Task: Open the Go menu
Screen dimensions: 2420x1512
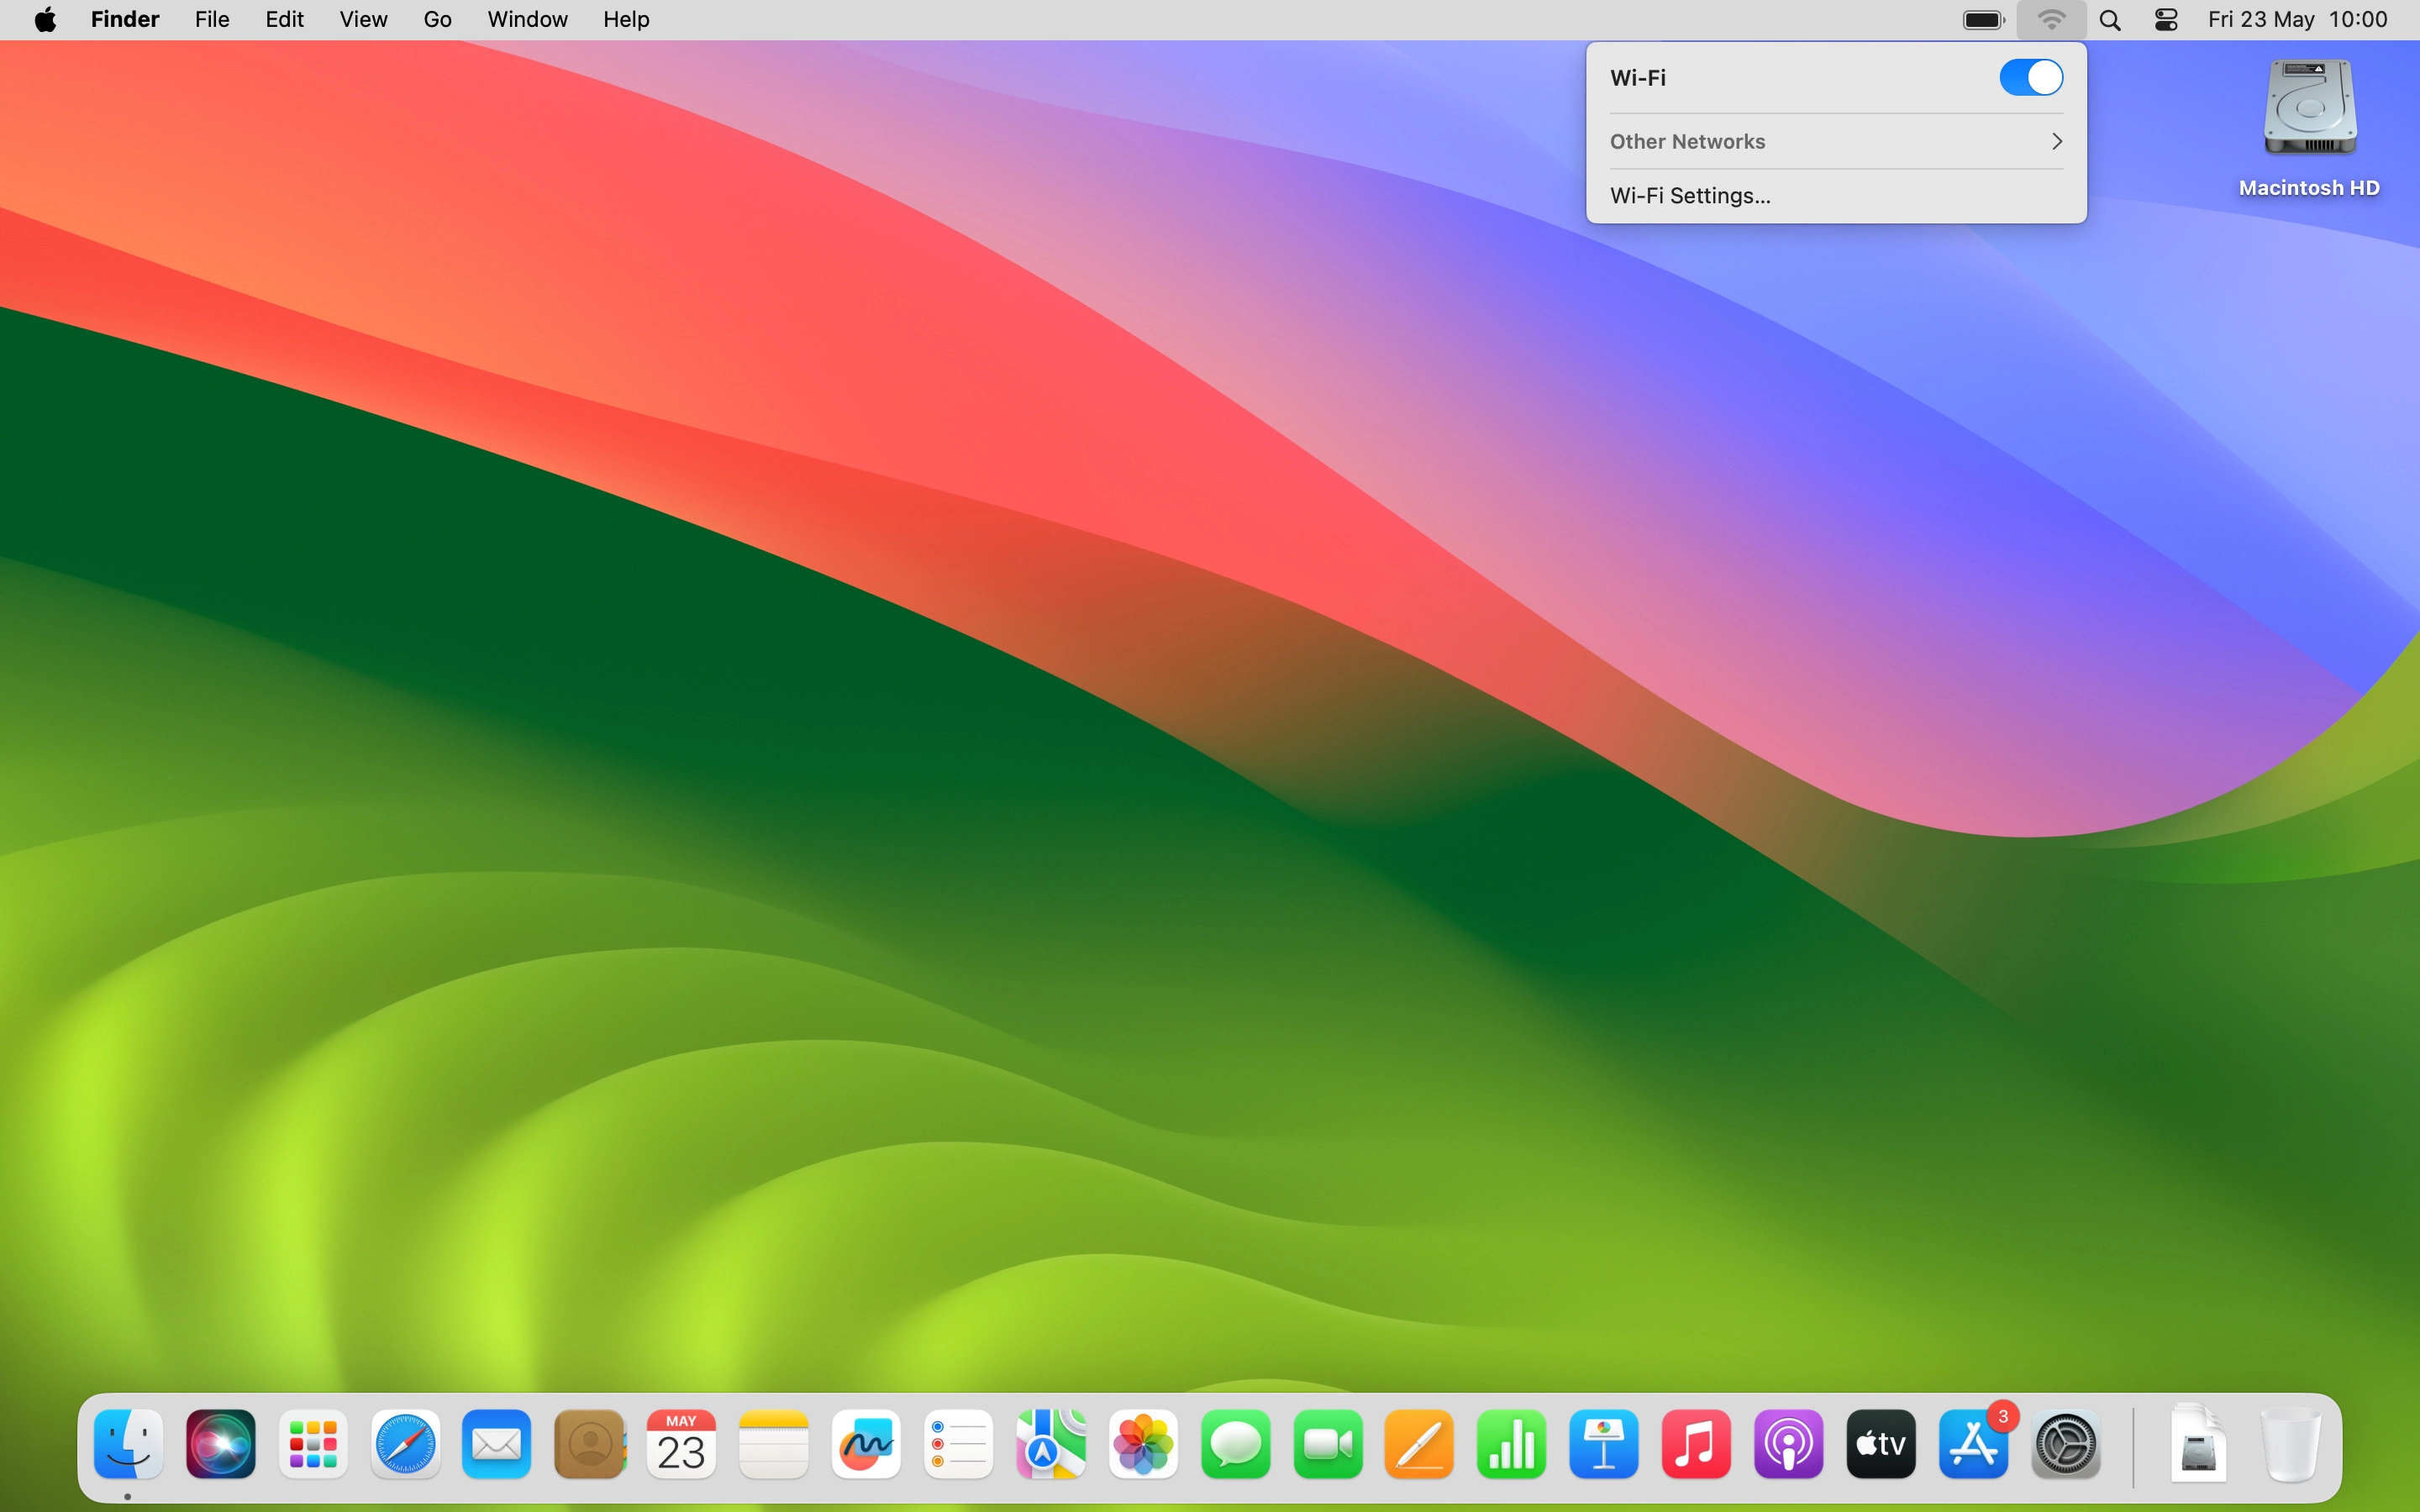Action: pos(437,20)
